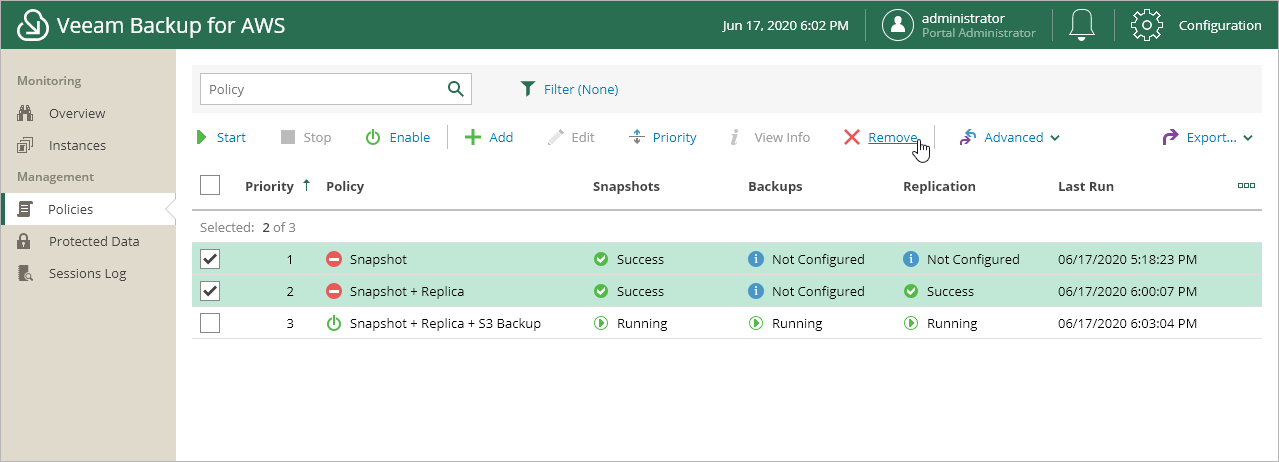This screenshot has width=1279, height=462.
Task: Open Configuration gear settings
Action: click(x=1147, y=25)
